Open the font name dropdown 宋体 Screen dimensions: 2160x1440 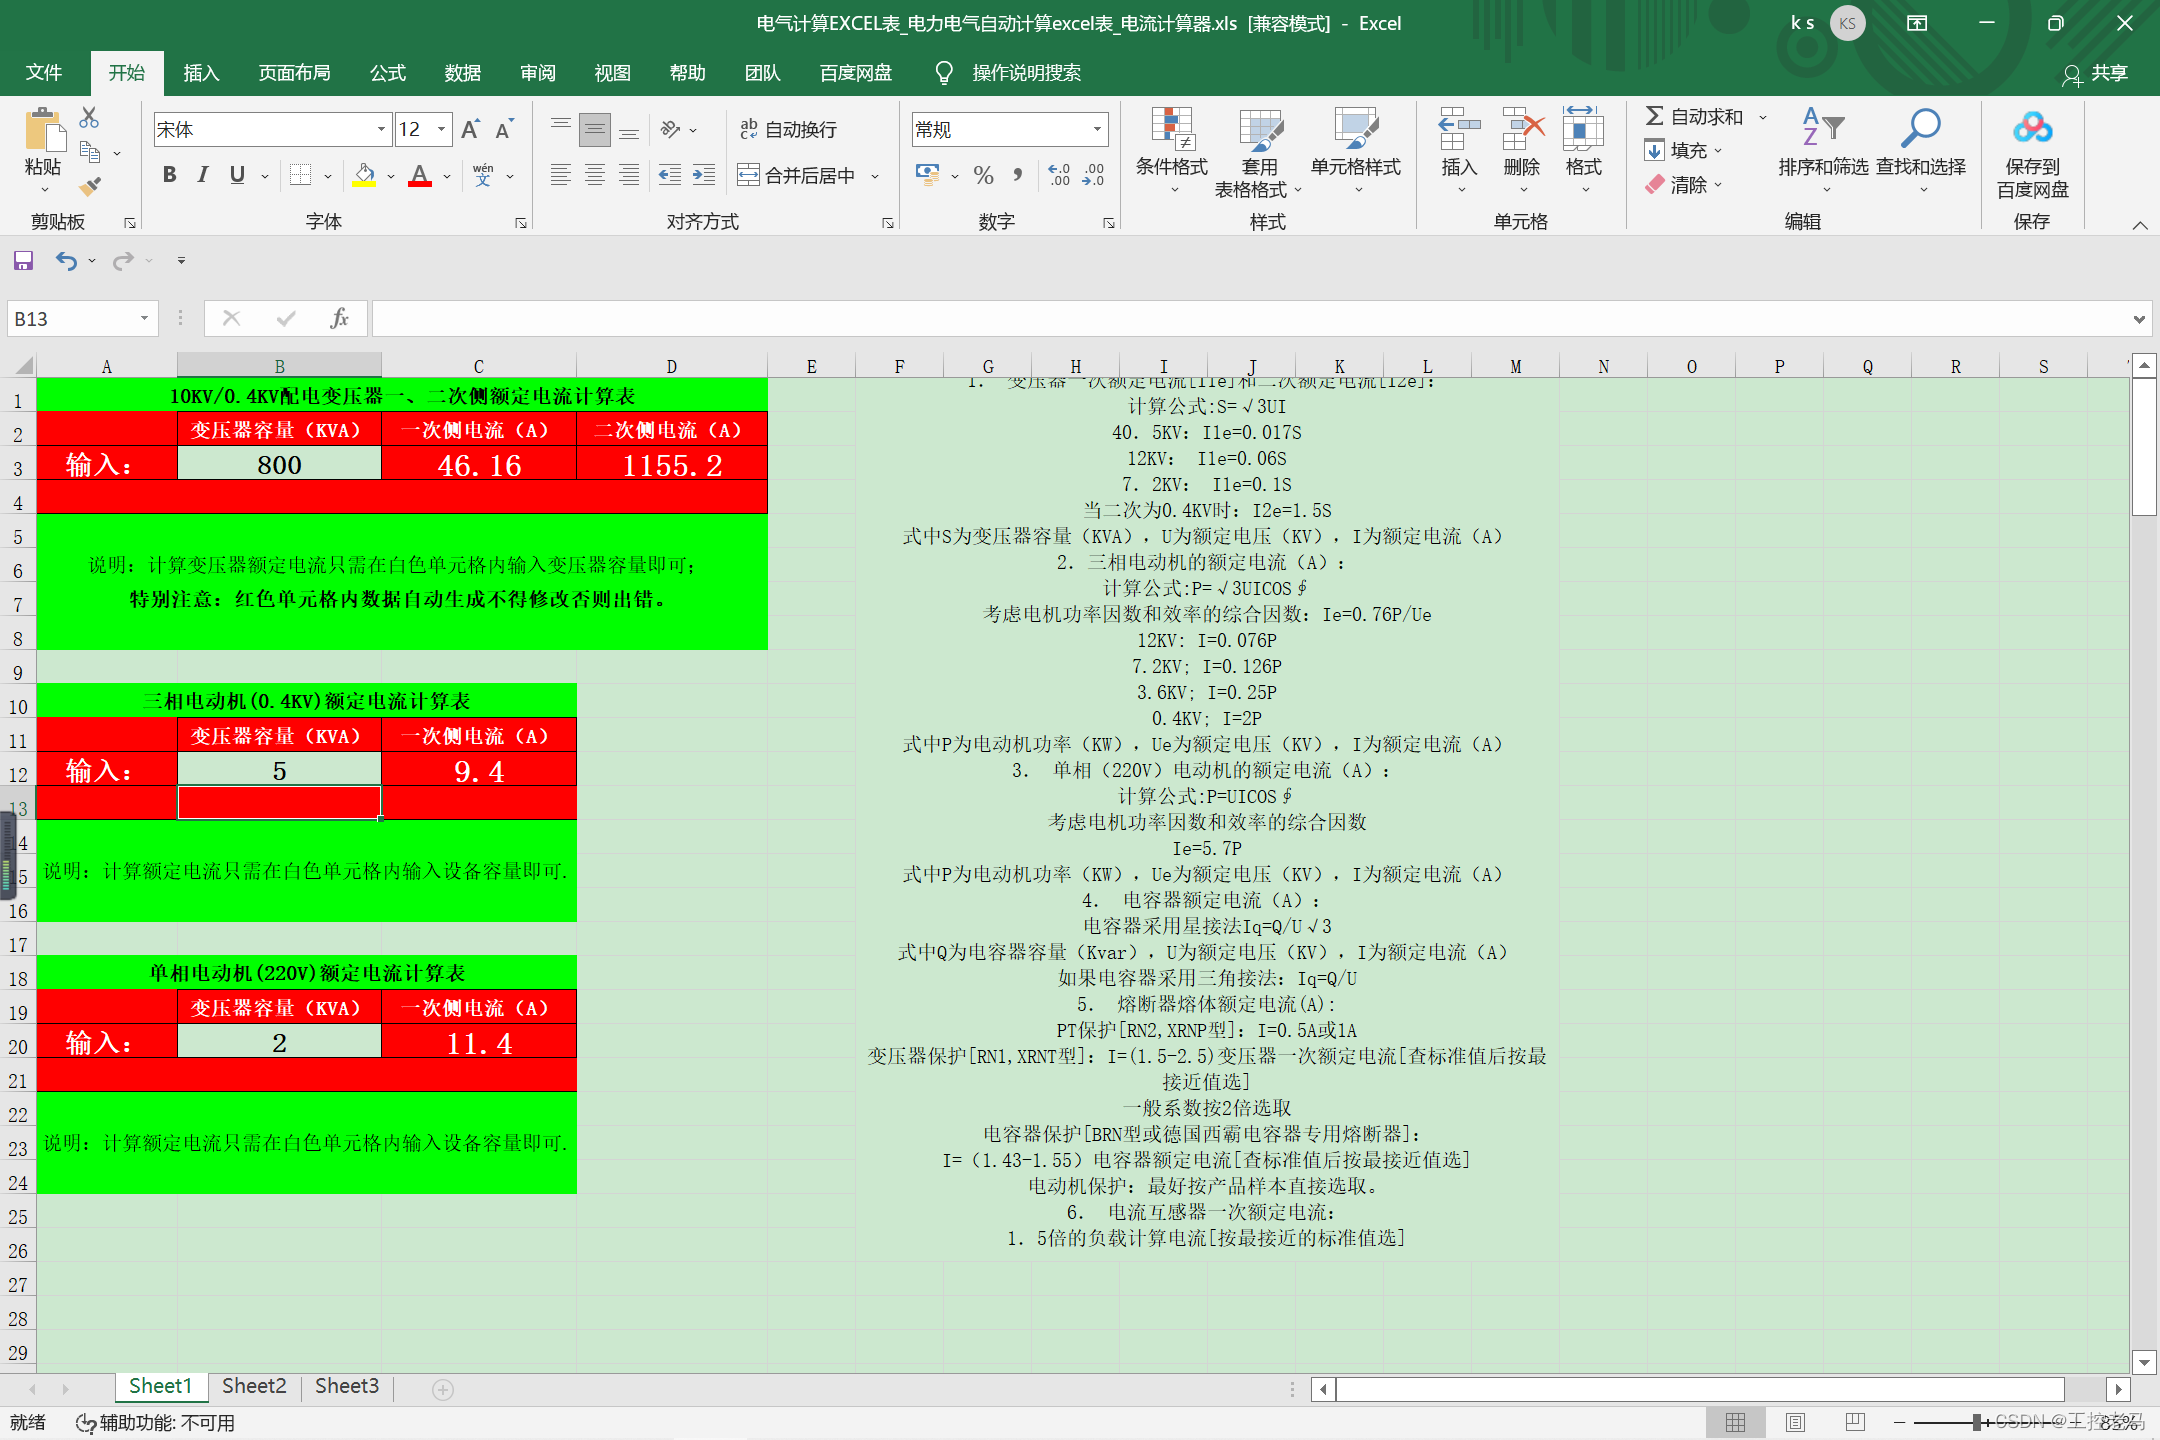click(x=381, y=129)
